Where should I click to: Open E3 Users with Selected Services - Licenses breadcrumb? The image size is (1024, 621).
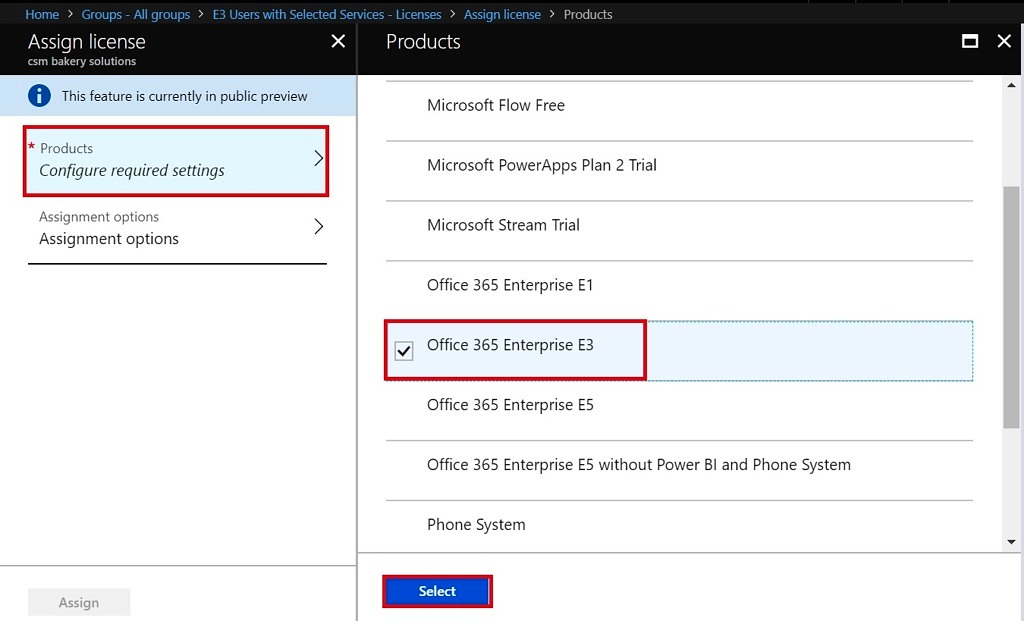(327, 14)
